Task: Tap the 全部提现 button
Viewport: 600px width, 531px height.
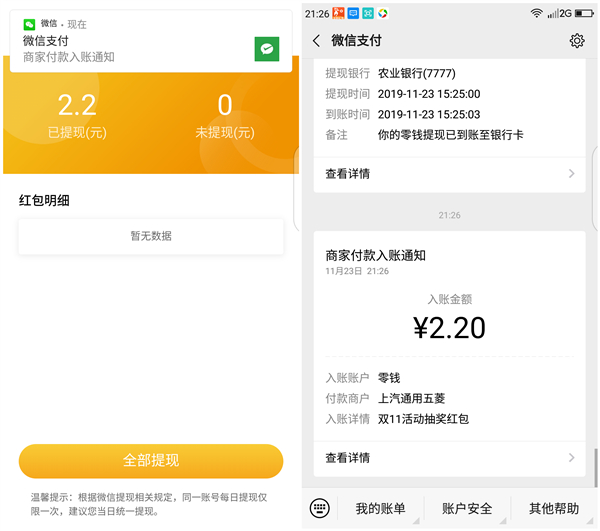Action: [x=151, y=461]
